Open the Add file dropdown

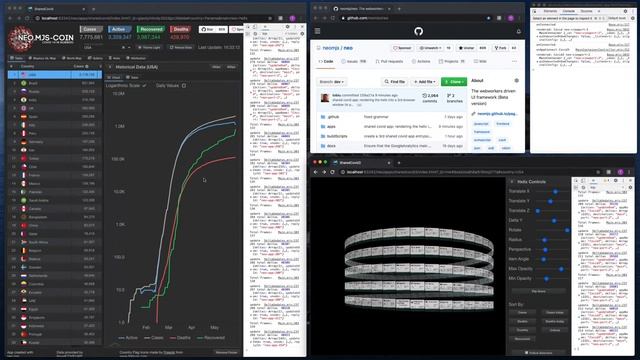424,82
